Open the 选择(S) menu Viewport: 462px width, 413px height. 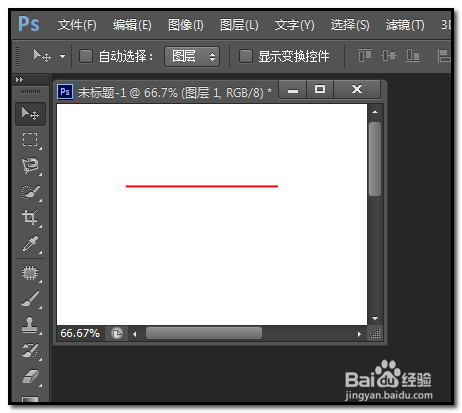350,25
